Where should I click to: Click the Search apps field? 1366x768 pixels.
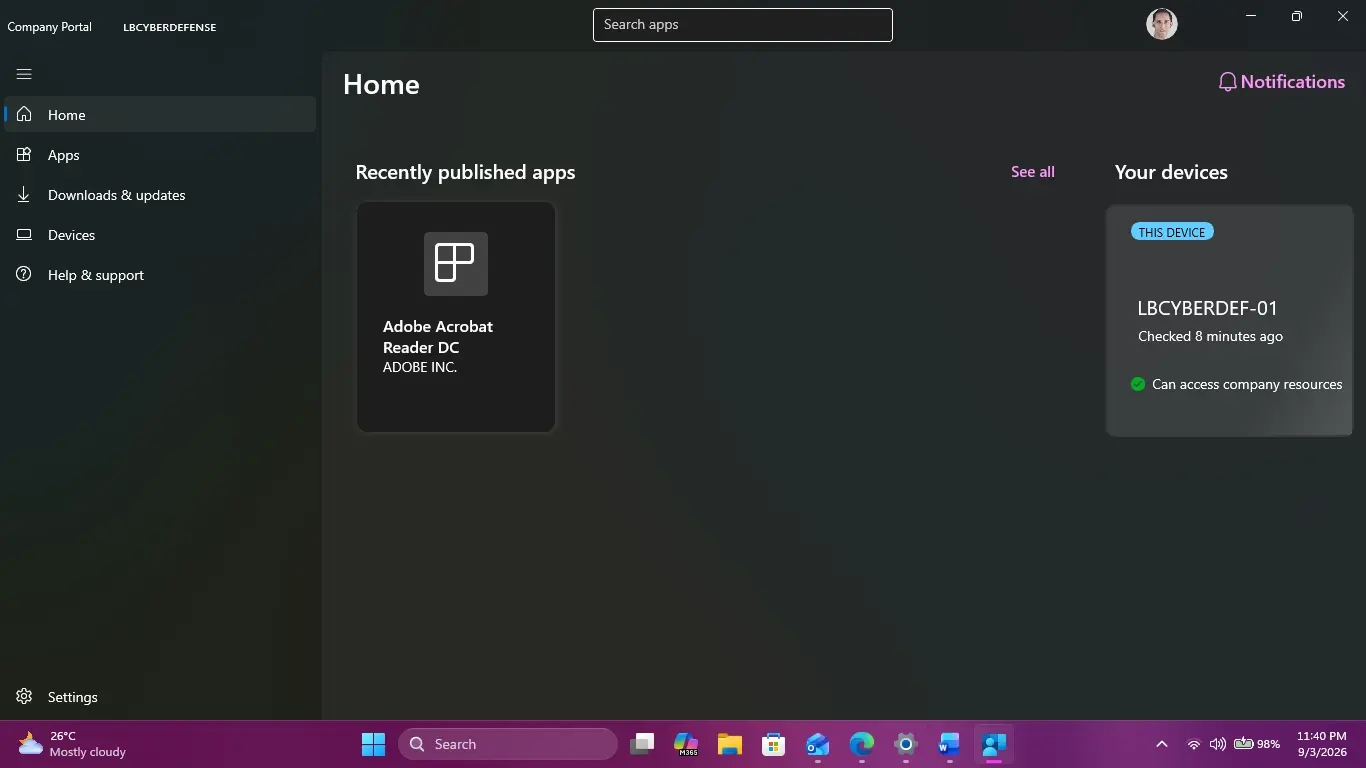point(743,25)
